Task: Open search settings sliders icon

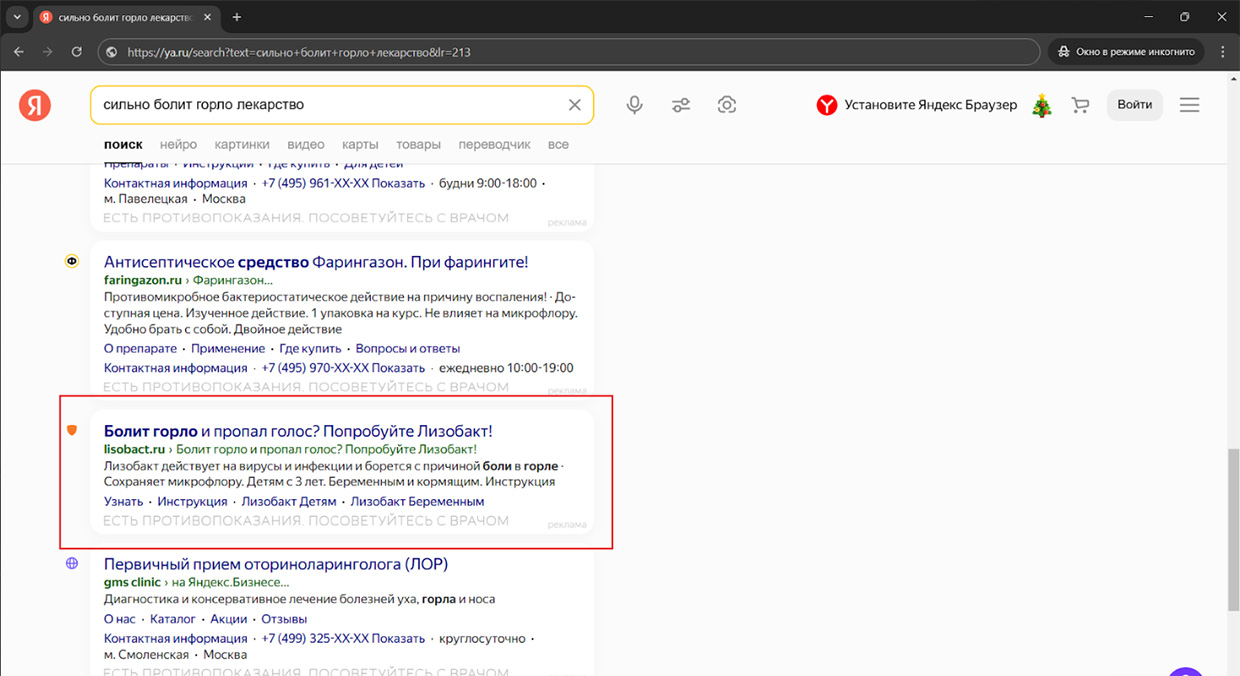Action: pos(681,105)
